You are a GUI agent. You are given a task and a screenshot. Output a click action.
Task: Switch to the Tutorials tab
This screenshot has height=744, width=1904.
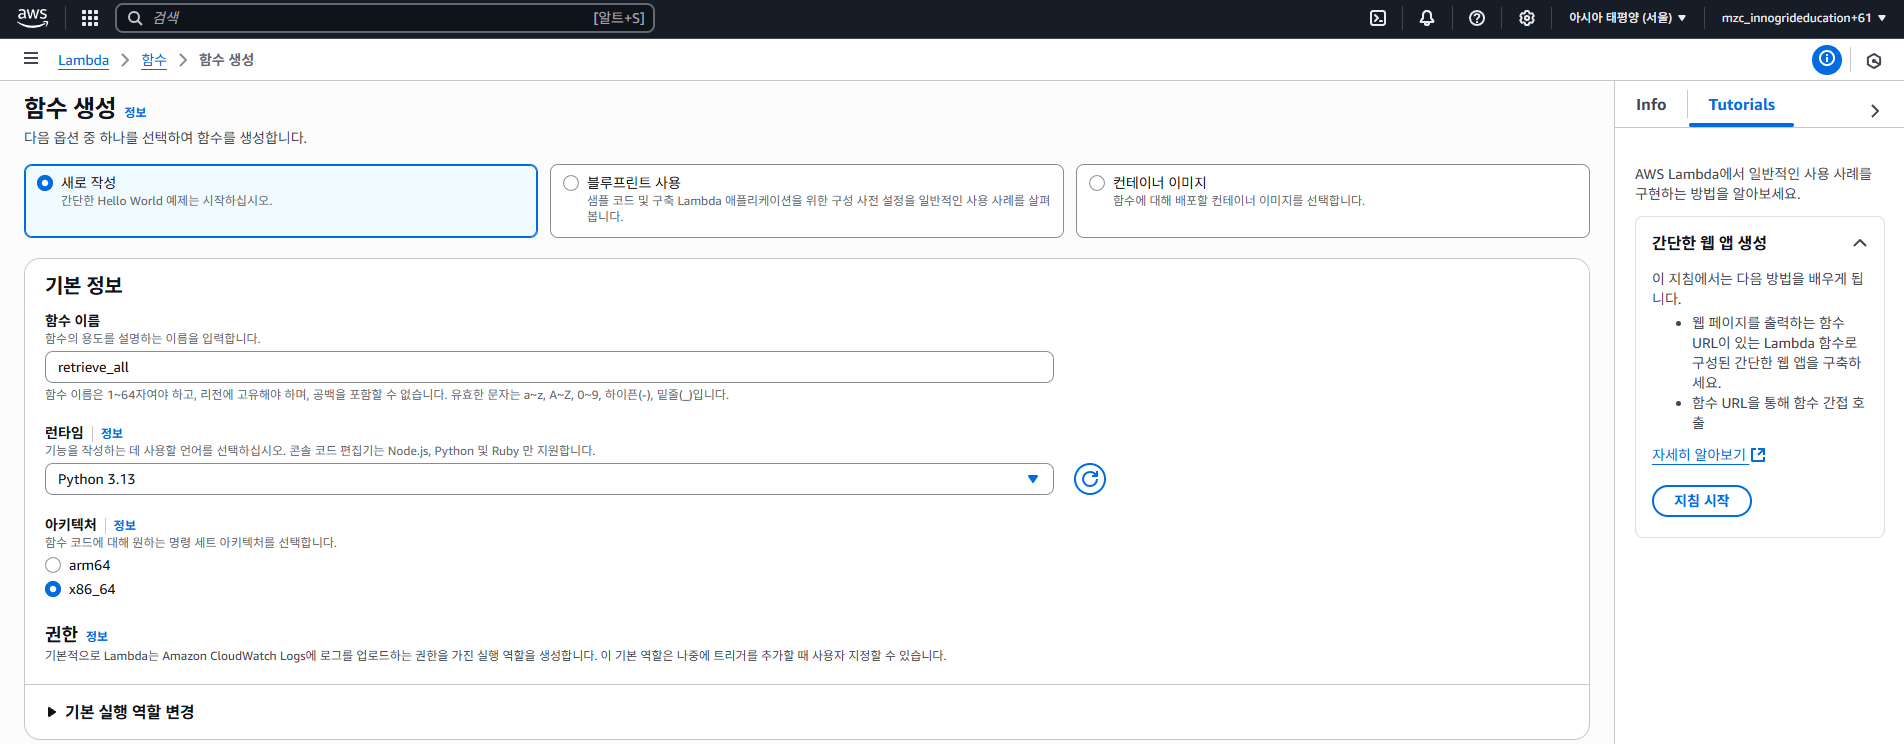(1741, 105)
